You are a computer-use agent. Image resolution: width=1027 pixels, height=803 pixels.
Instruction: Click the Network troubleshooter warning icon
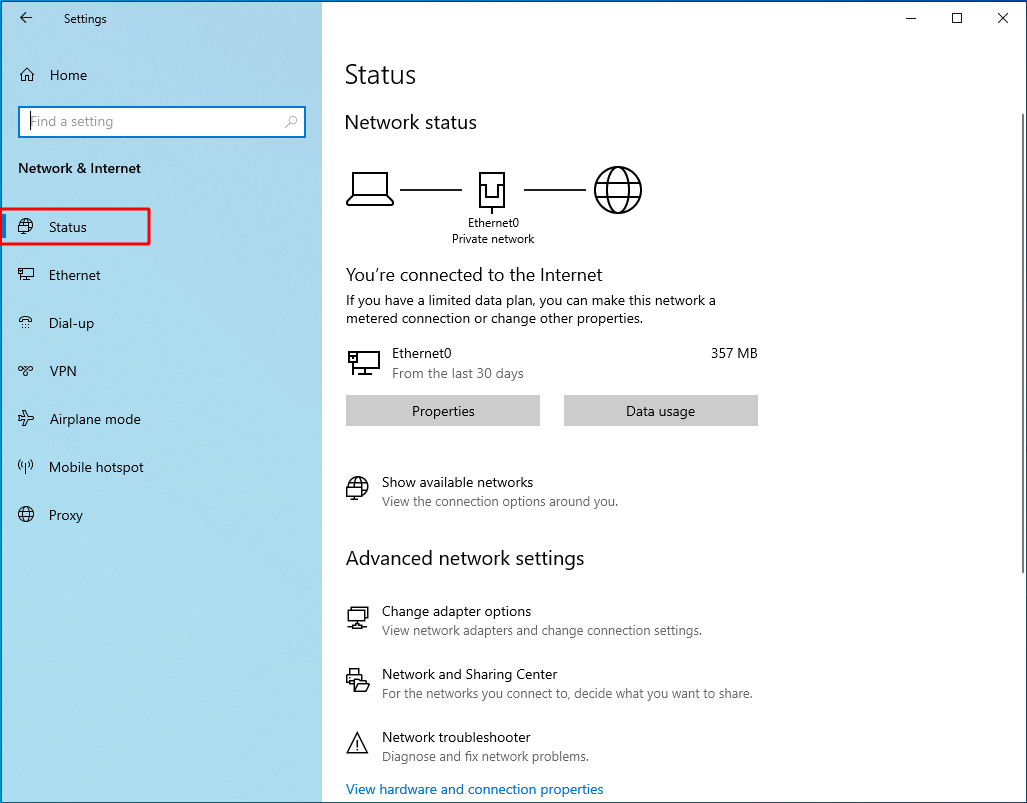(357, 743)
